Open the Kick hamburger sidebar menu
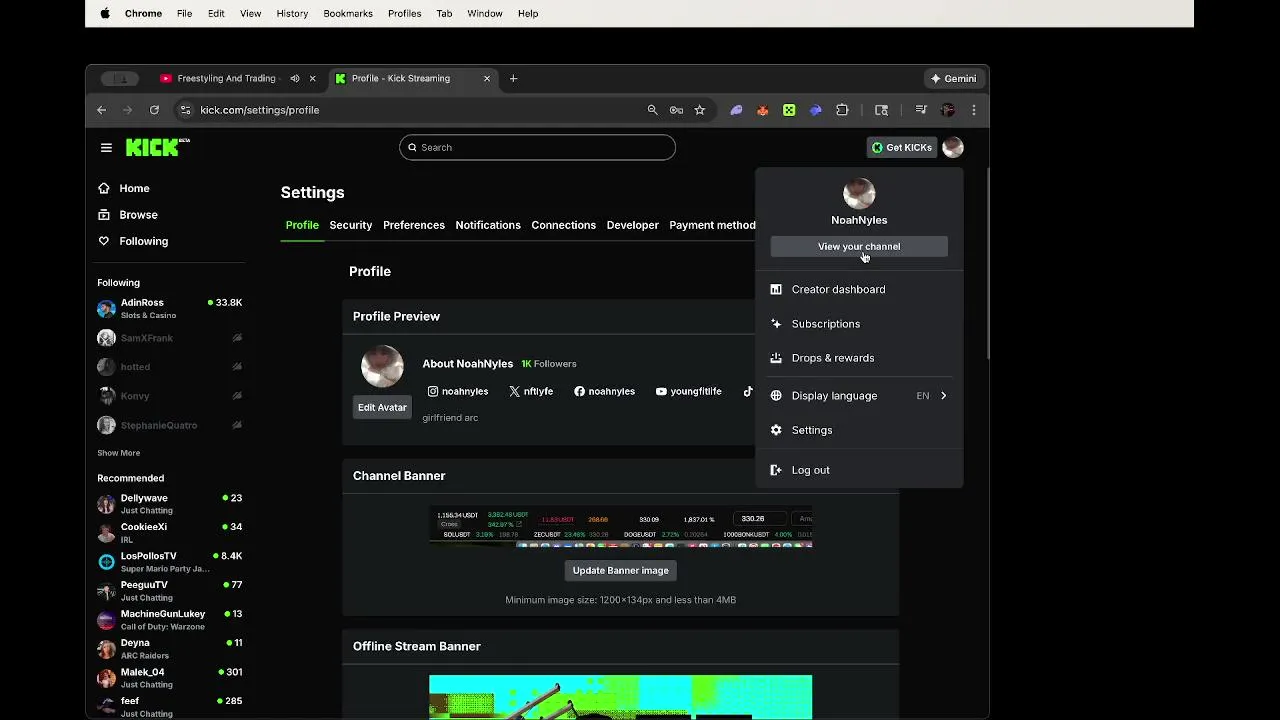The image size is (1280, 720). pos(106,147)
